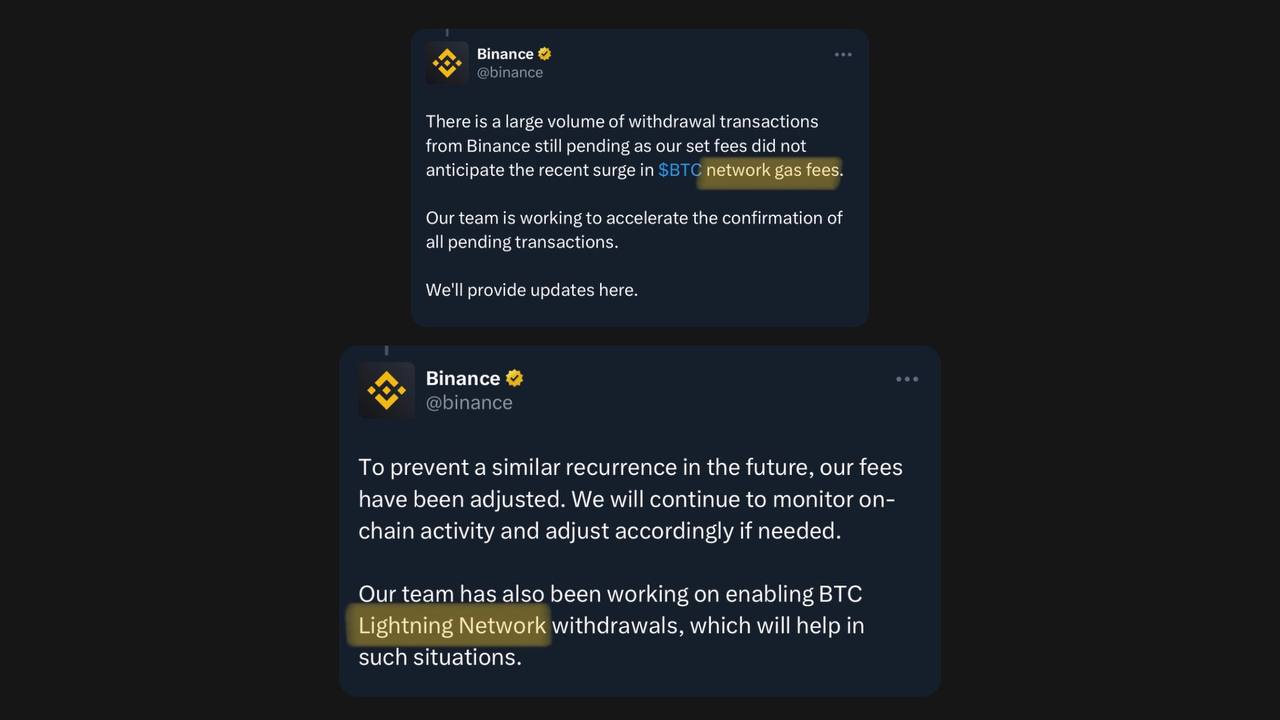
Task: Click Binance display name on the fees adjusted tweet
Action: pyautogui.click(x=462, y=378)
